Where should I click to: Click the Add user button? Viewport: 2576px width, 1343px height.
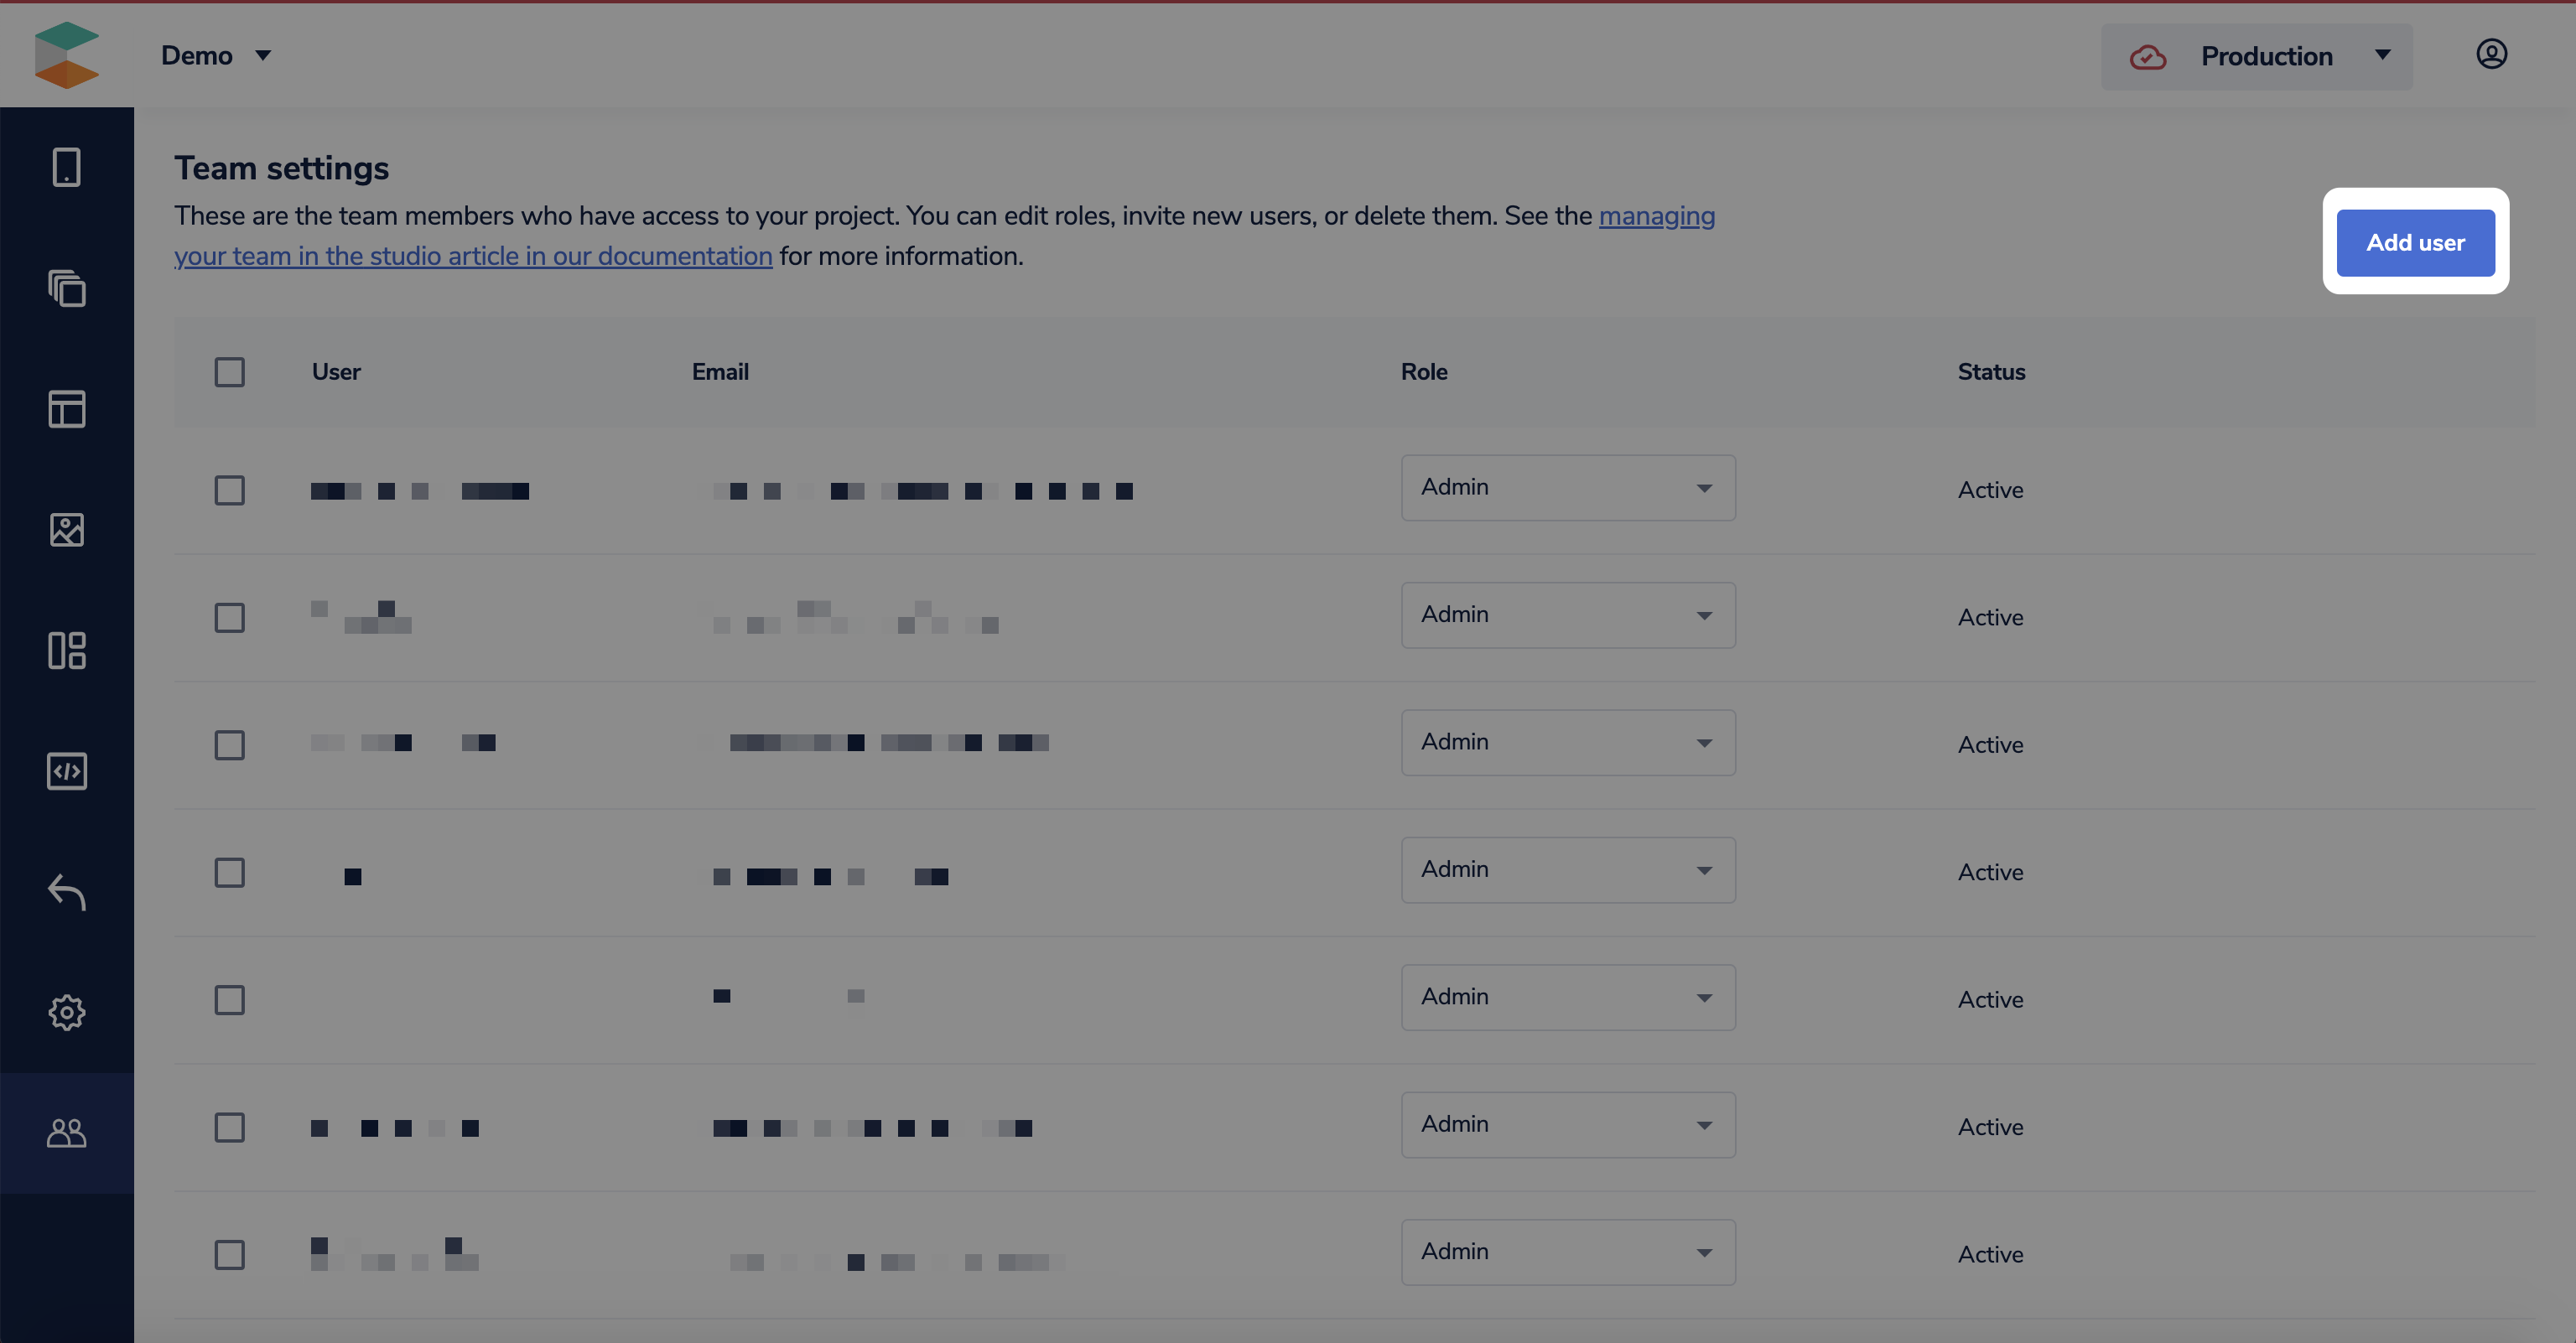click(x=2415, y=243)
